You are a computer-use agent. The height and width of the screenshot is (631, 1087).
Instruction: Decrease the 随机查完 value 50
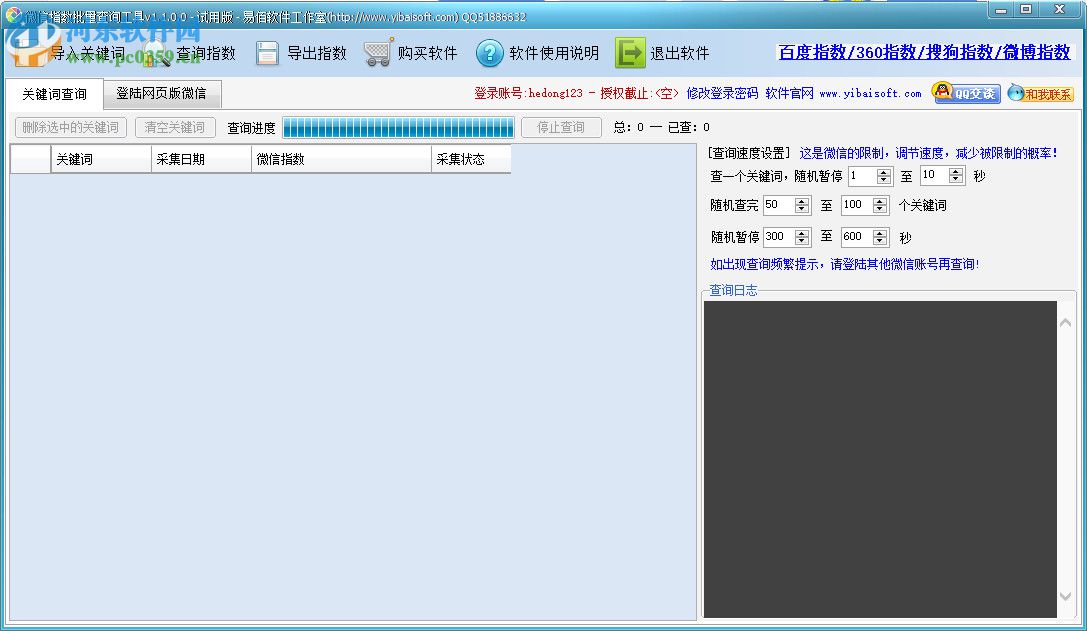[x=802, y=209]
